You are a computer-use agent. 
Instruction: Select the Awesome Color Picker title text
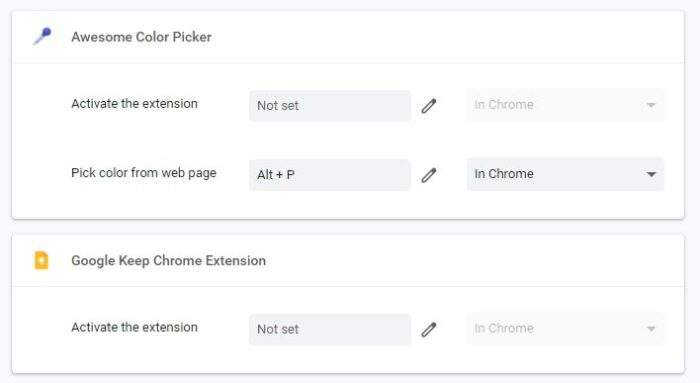pos(142,37)
